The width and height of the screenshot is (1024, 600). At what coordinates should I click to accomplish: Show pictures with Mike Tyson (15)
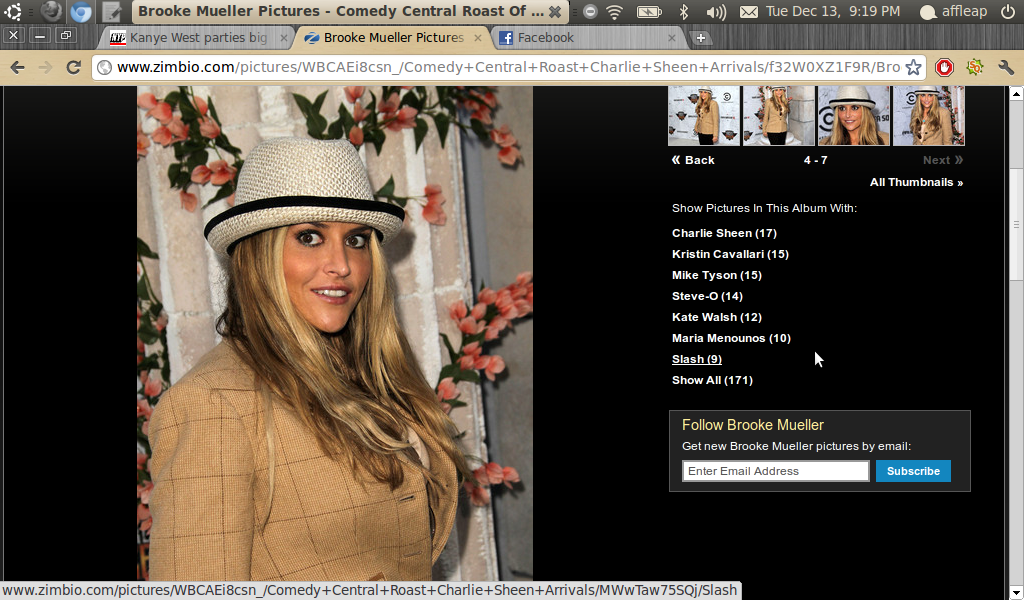[x=716, y=275]
